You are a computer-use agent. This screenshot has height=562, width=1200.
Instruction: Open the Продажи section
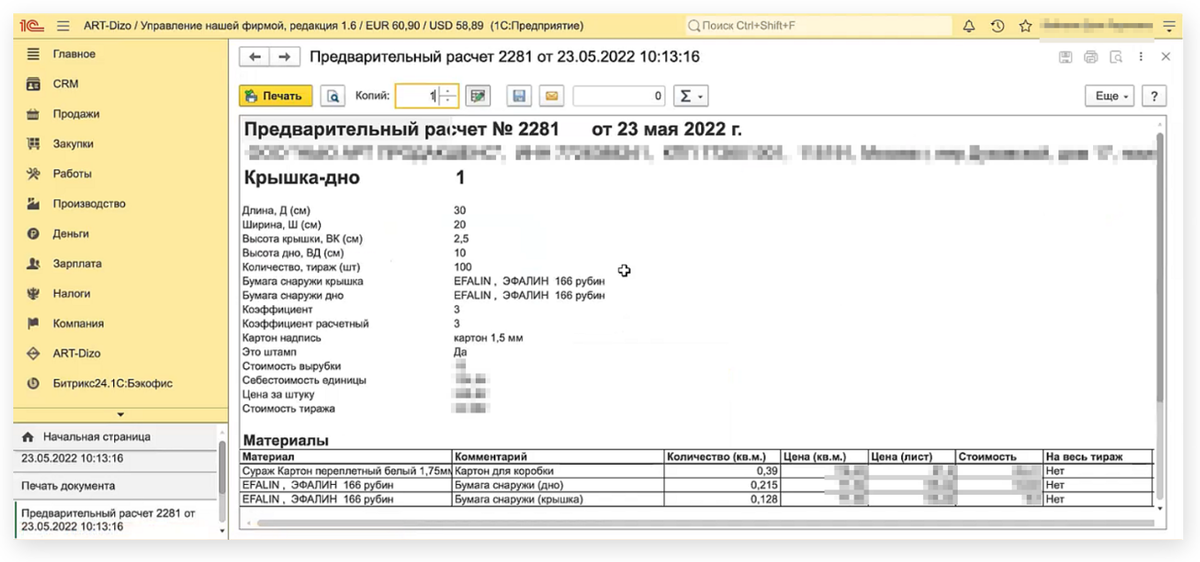coord(76,114)
